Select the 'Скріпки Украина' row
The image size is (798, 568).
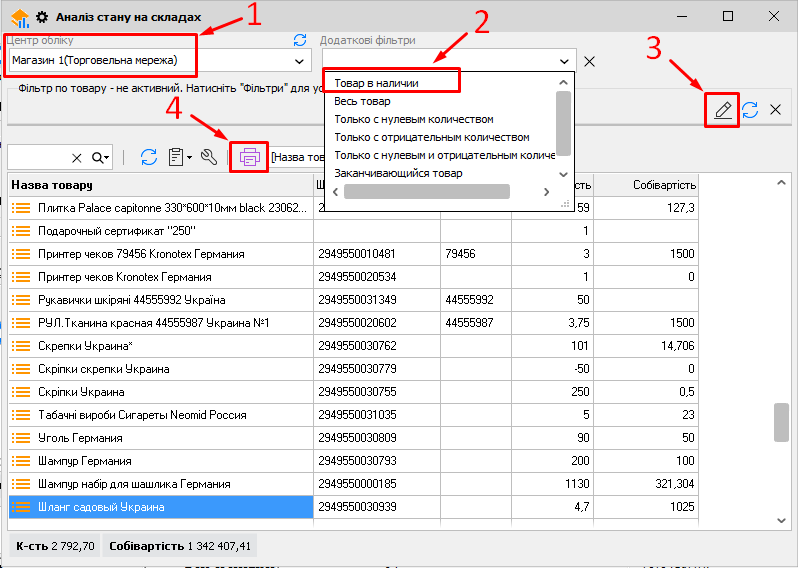pos(160,392)
